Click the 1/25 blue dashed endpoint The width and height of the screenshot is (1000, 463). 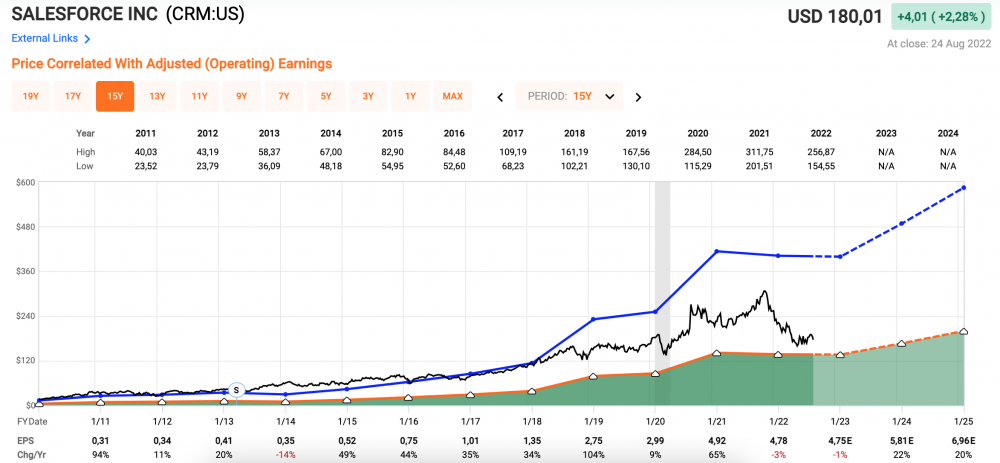pos(964,187)
